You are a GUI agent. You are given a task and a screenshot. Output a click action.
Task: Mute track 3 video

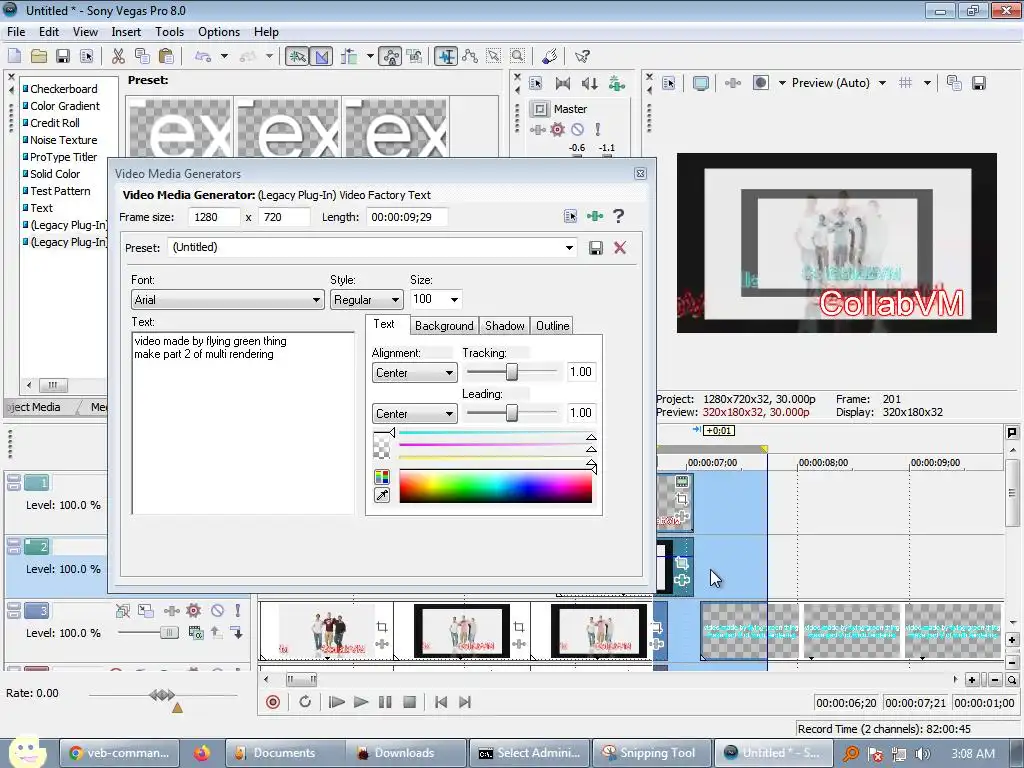click(x=217, y=611)
